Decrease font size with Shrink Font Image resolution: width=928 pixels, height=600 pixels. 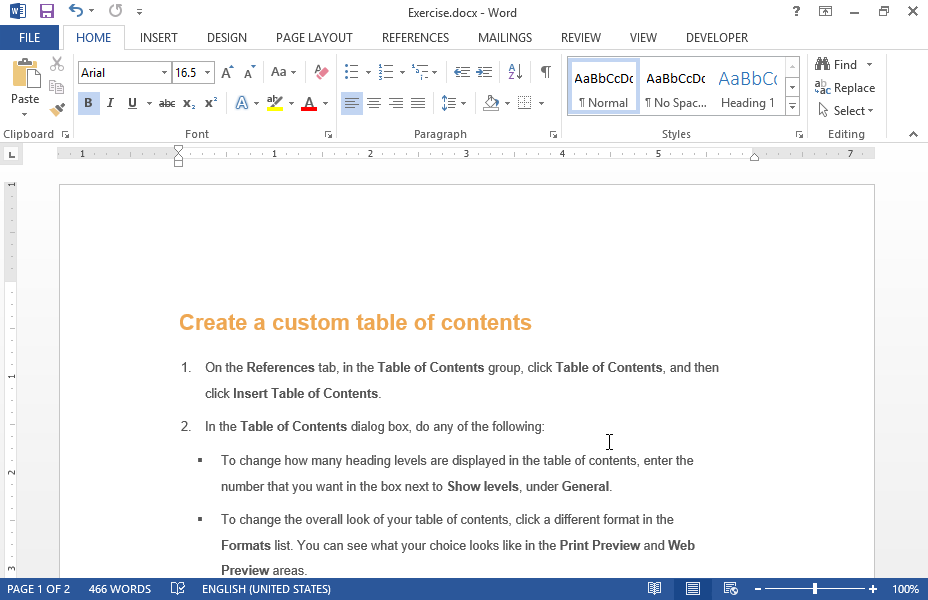(250, 72)
